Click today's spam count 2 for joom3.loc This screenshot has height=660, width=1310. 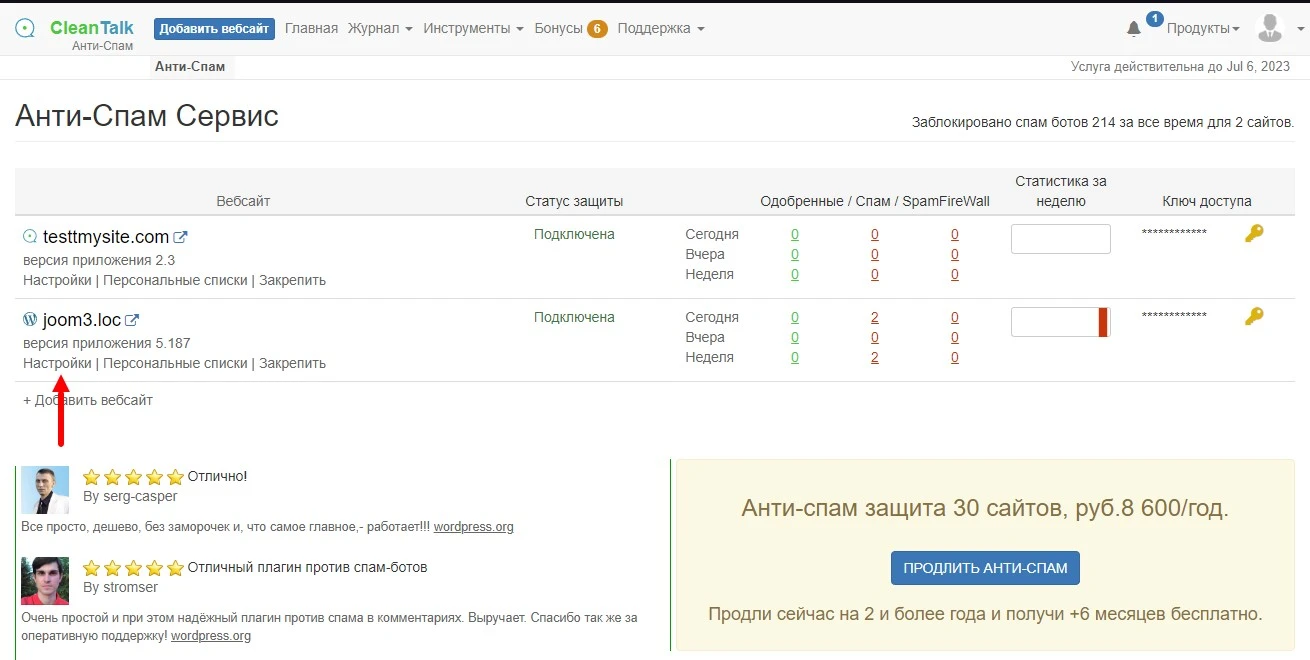pos(875,317)
